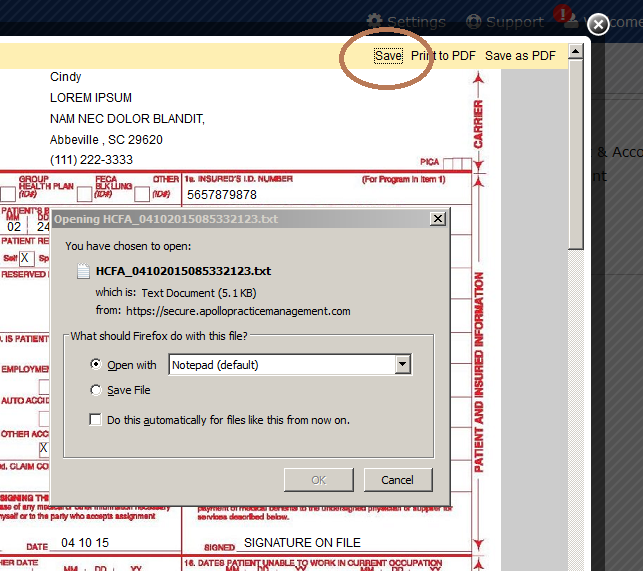This screenshot has height=571, width=643.
Task: Check the OTHER insurance type checkbox on the form
Action: pos(141,194)
